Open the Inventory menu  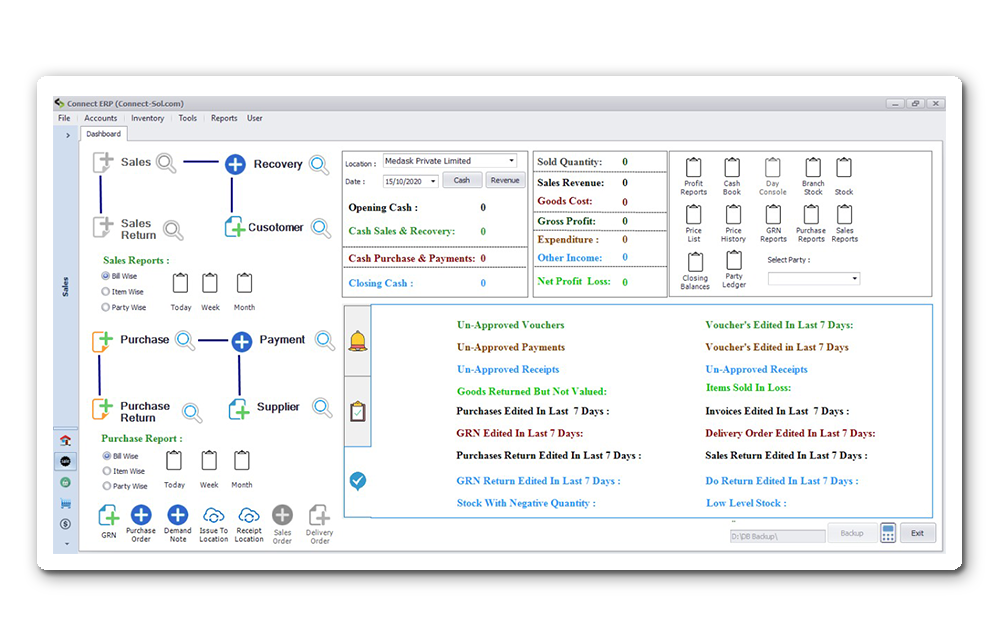(147, 118)
